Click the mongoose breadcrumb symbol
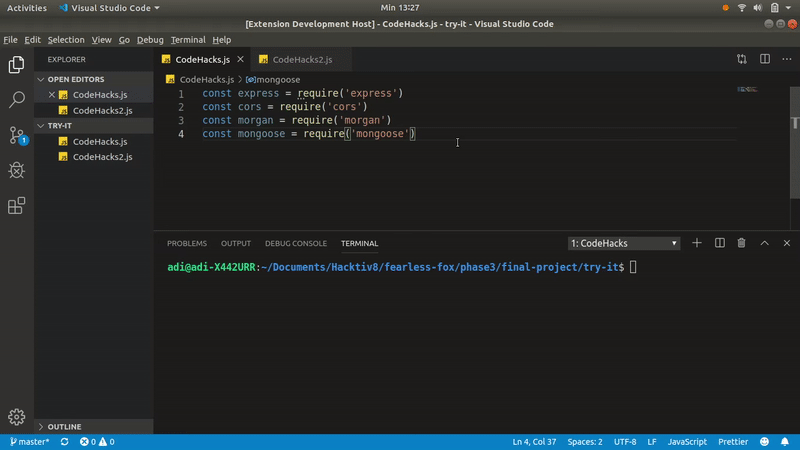This screenshot has width=800, height=450. (x=273, y=80)
